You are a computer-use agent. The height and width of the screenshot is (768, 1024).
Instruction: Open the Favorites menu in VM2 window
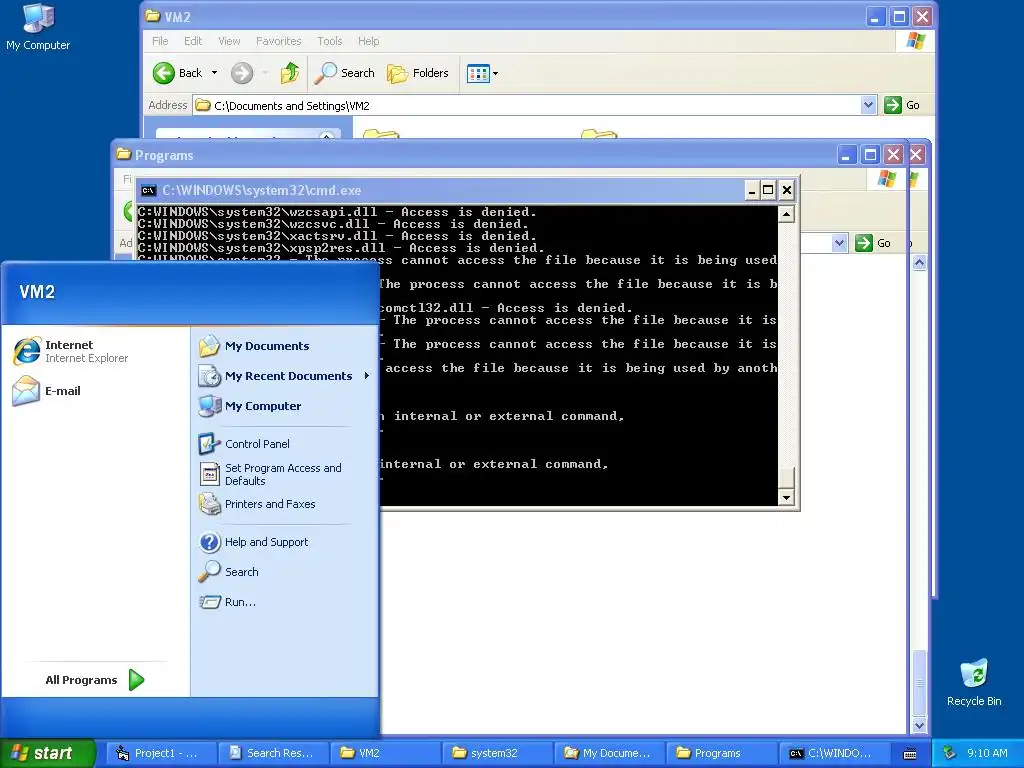point(279,41)
